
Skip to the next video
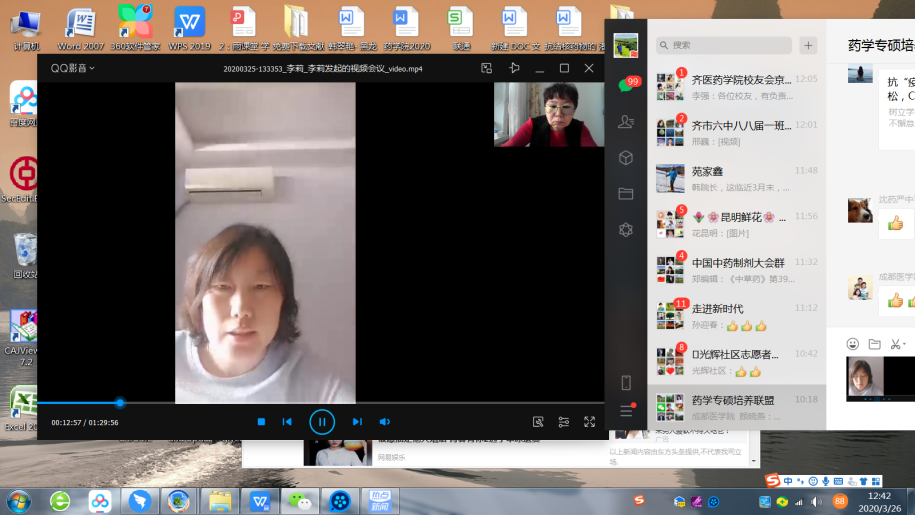pos(357,422)
